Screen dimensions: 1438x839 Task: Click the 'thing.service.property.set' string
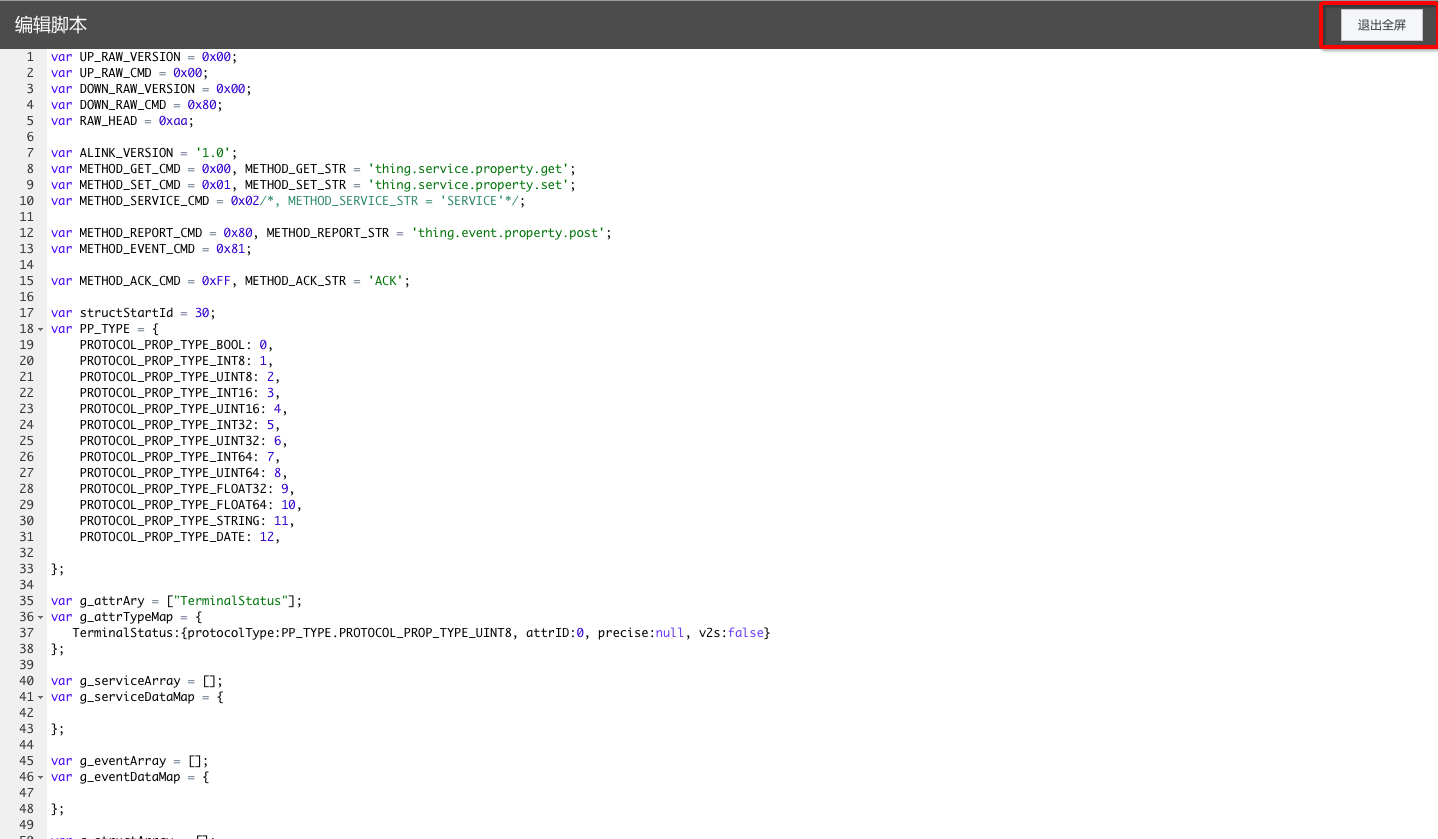(x=469, y=185)
